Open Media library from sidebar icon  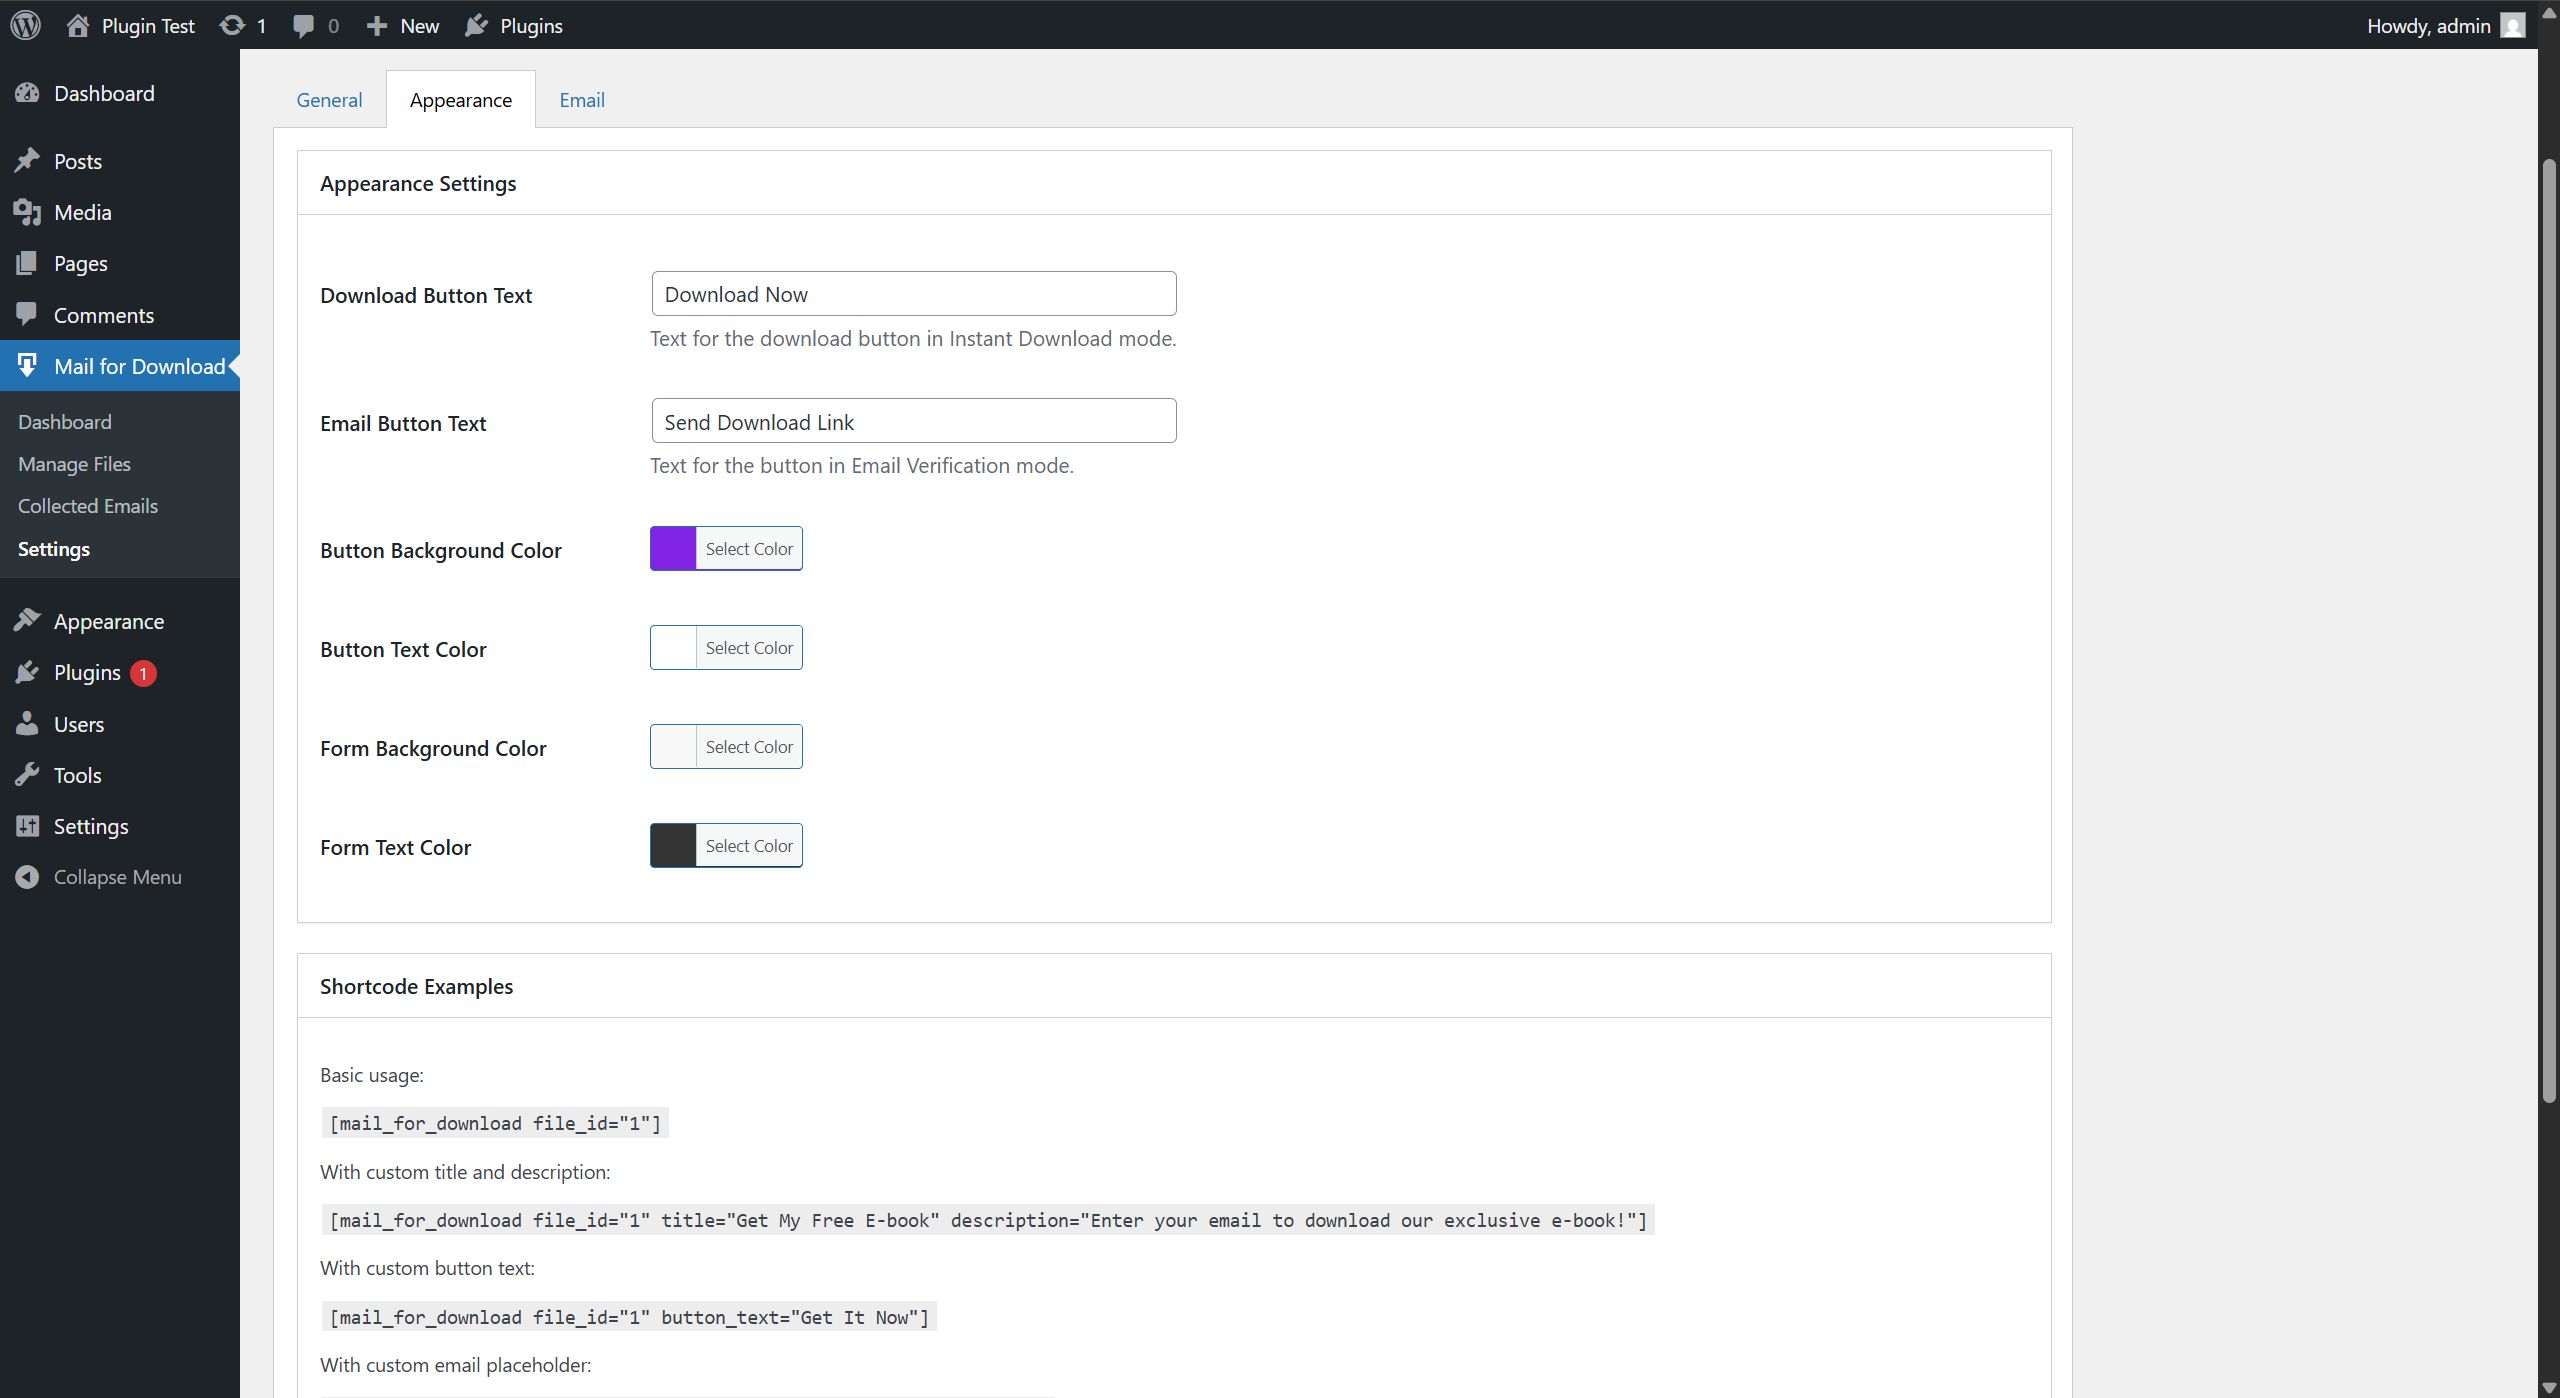[x=27, y=212]
